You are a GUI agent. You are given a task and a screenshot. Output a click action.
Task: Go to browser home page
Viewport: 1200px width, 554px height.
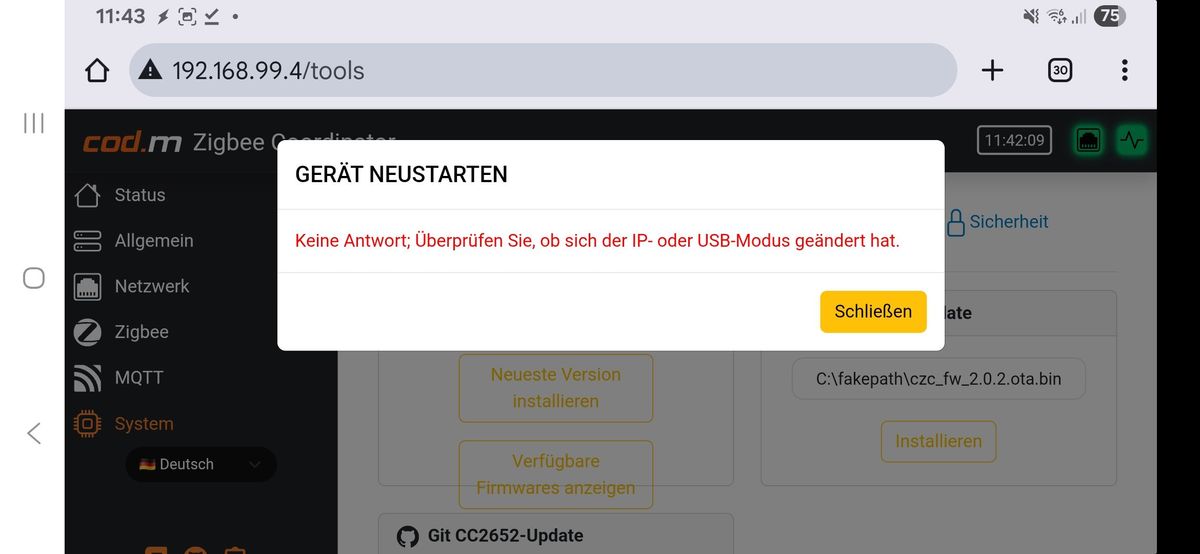[97, 70]
